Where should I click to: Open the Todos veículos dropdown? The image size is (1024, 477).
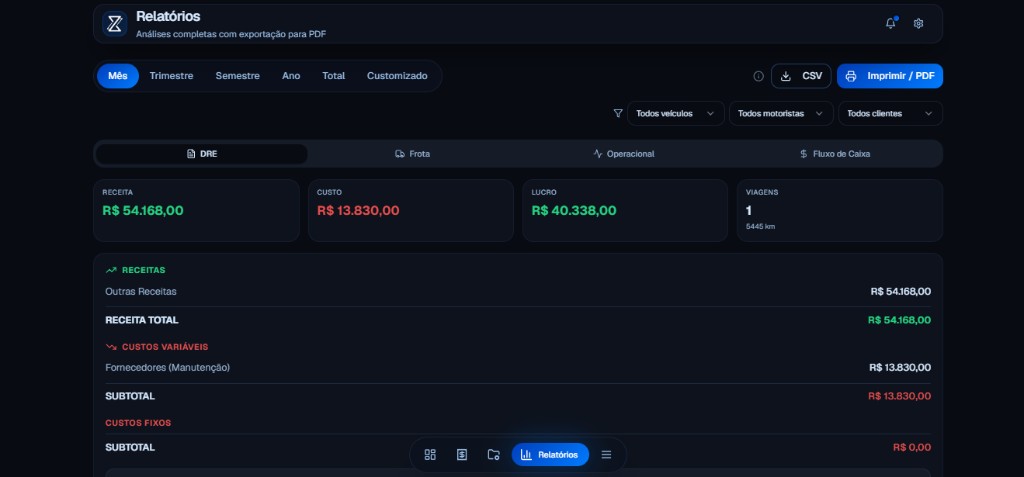pos(676,113)
